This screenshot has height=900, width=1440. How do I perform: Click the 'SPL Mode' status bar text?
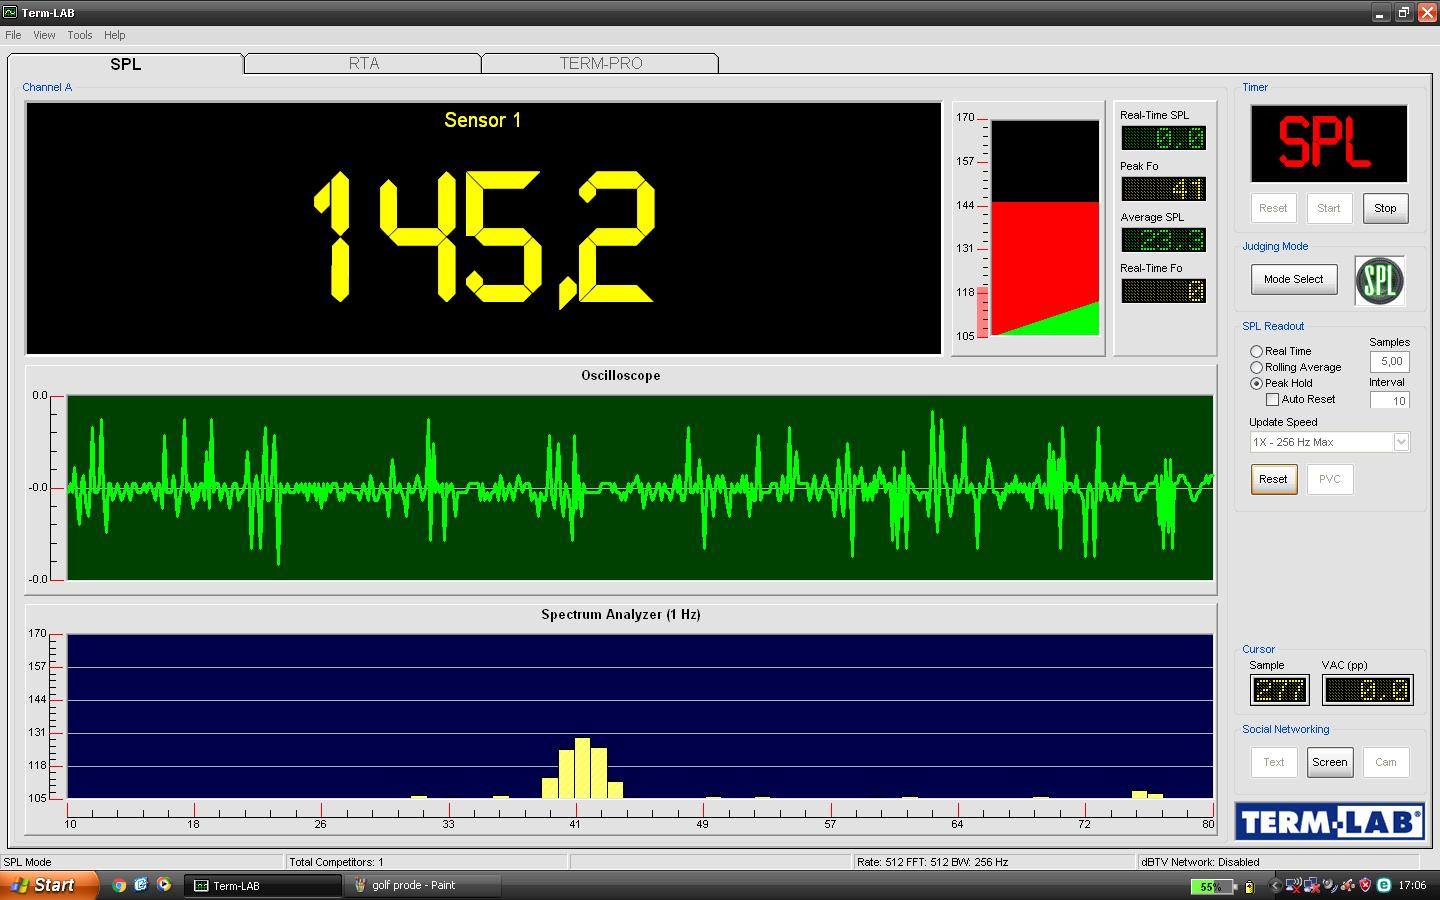point(27,862)
